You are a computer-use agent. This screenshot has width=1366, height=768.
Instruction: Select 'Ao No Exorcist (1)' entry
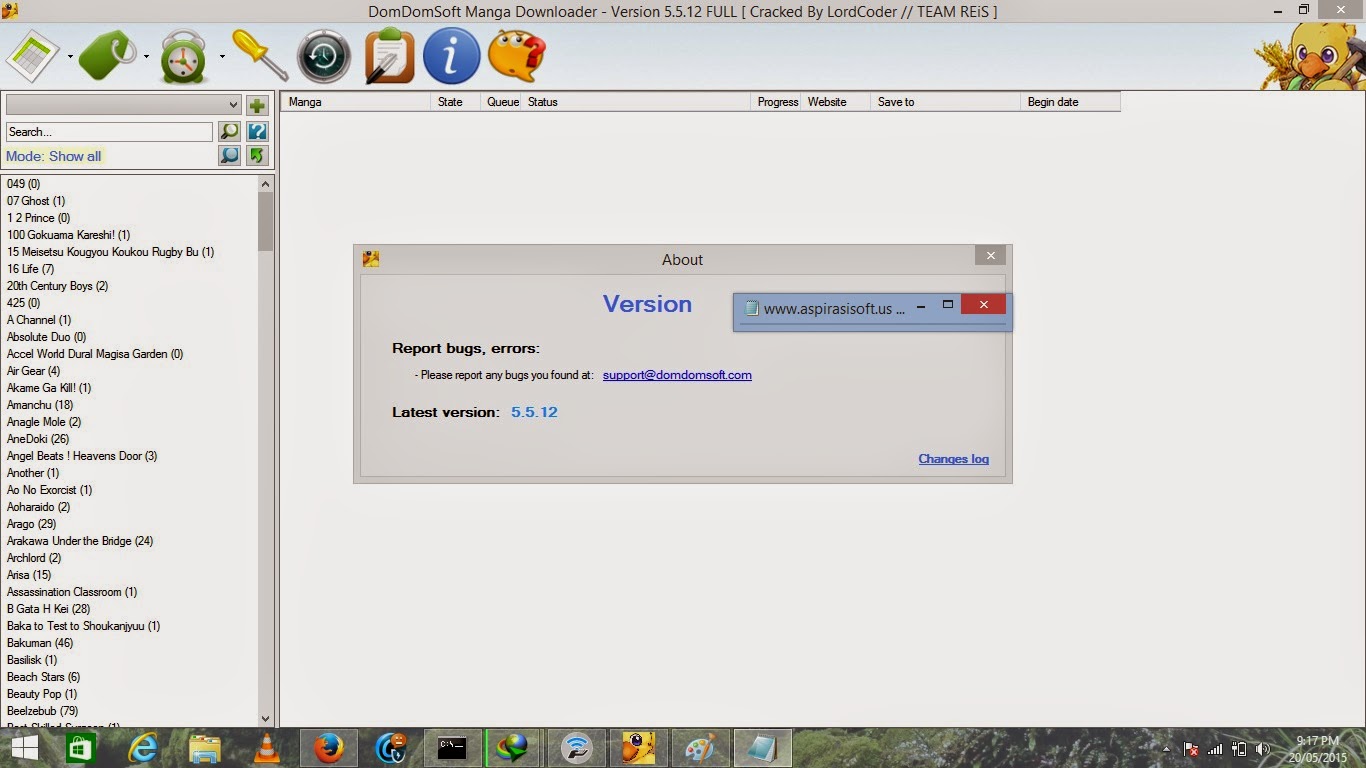49,490
